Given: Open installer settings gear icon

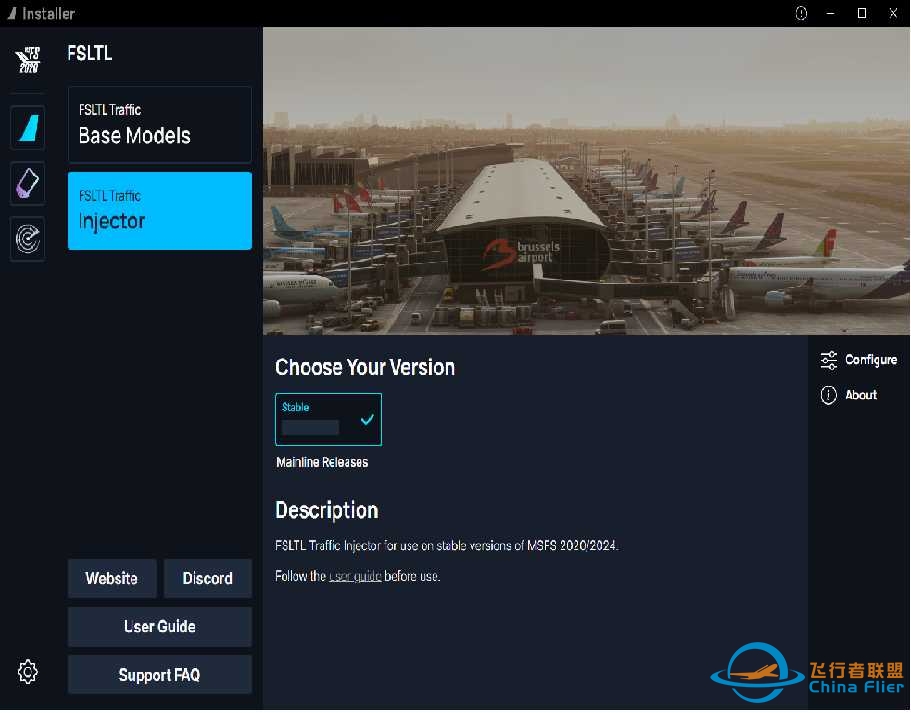Looking at the screenshot, I should [x=28, y=672].
